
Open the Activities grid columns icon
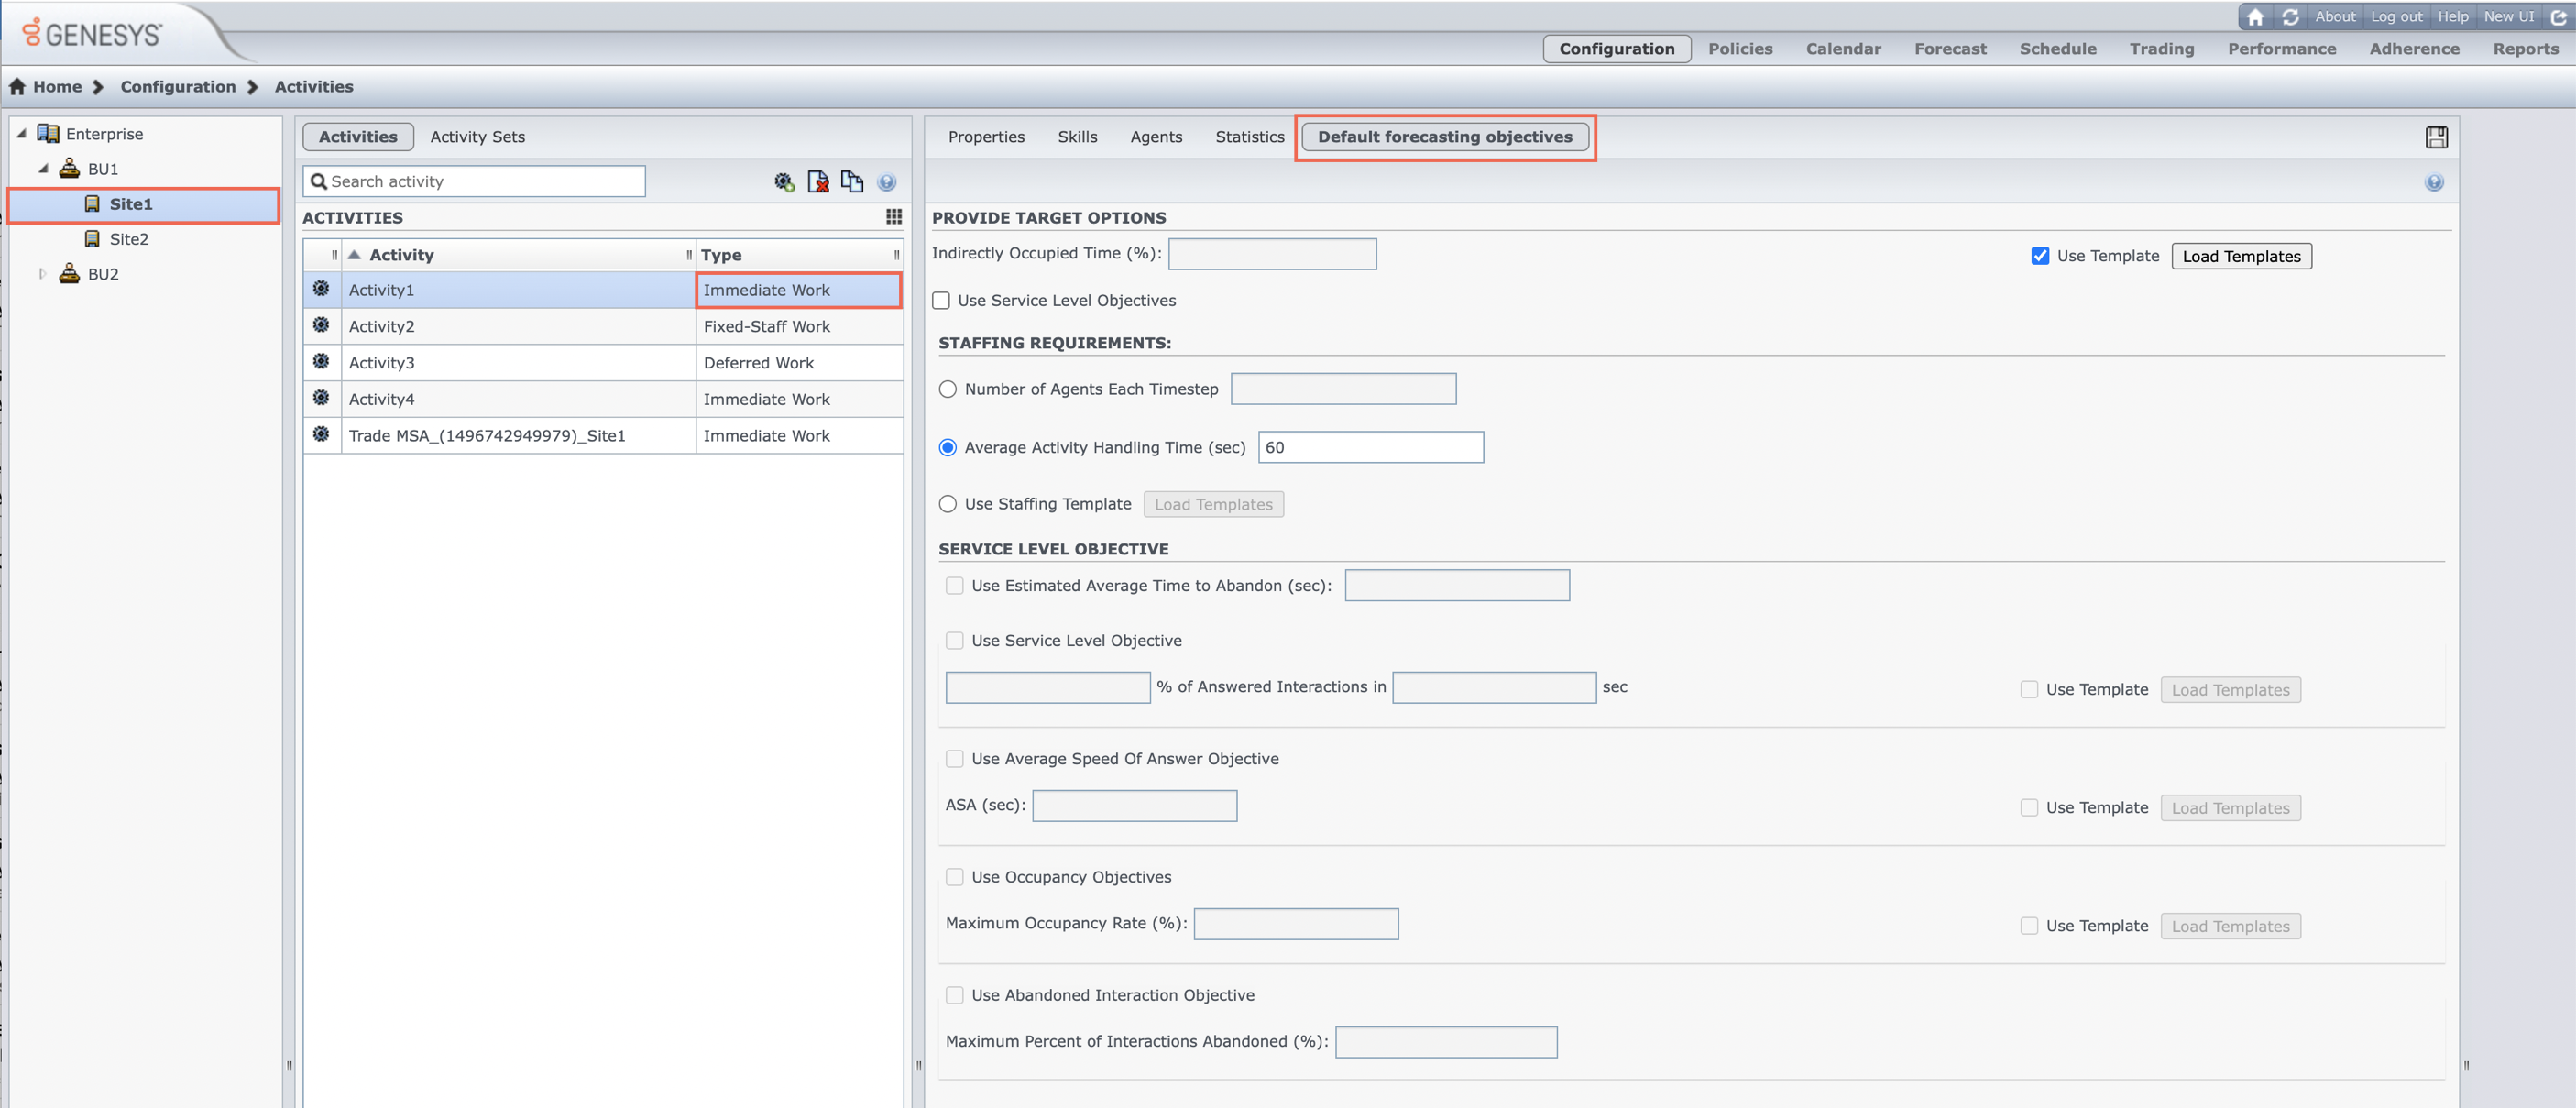click(x=893, y=216)
